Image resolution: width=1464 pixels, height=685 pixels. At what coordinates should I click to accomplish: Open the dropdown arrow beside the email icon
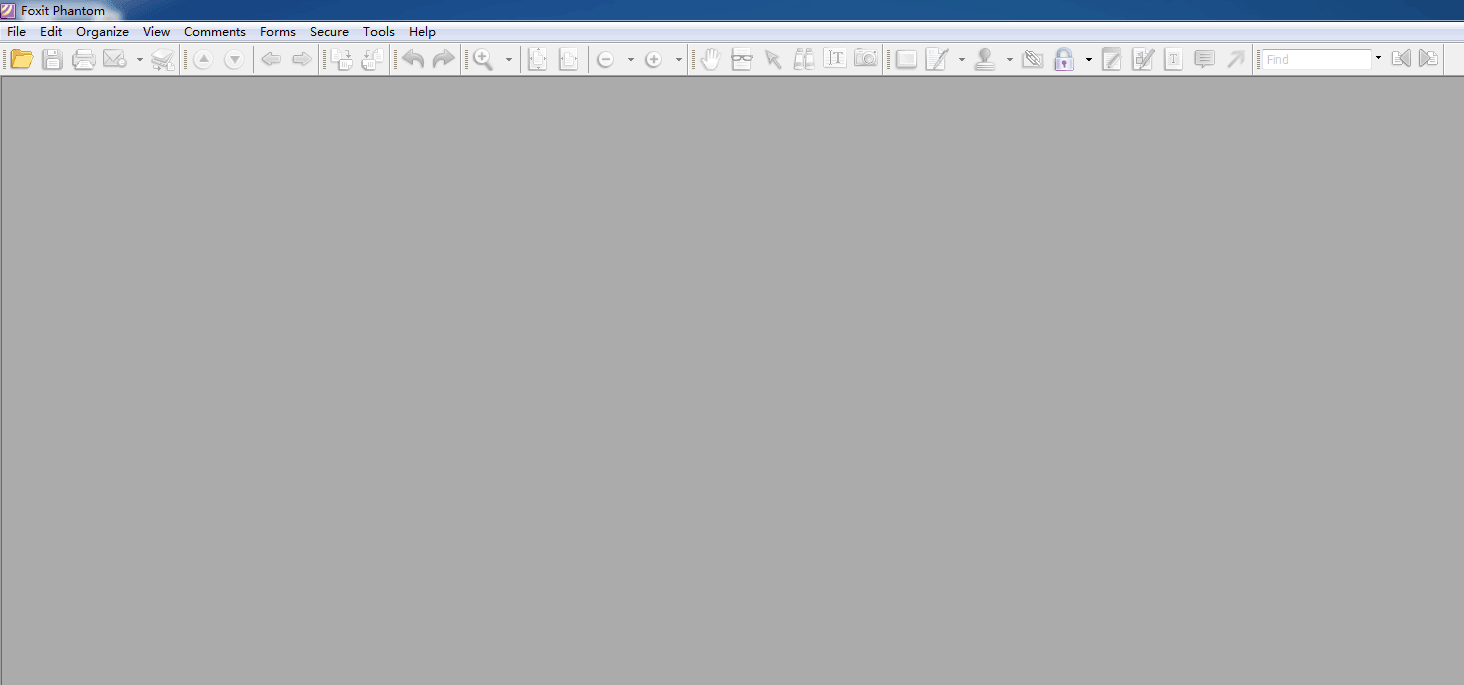(x=139, y=60)
